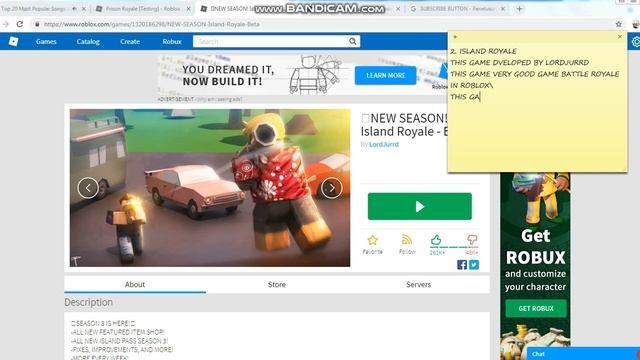Image resolution: width=640 pixels, height=360 pixels.
Task: Switch to Subscribe Button browser tab
Action: pos(457,9)
